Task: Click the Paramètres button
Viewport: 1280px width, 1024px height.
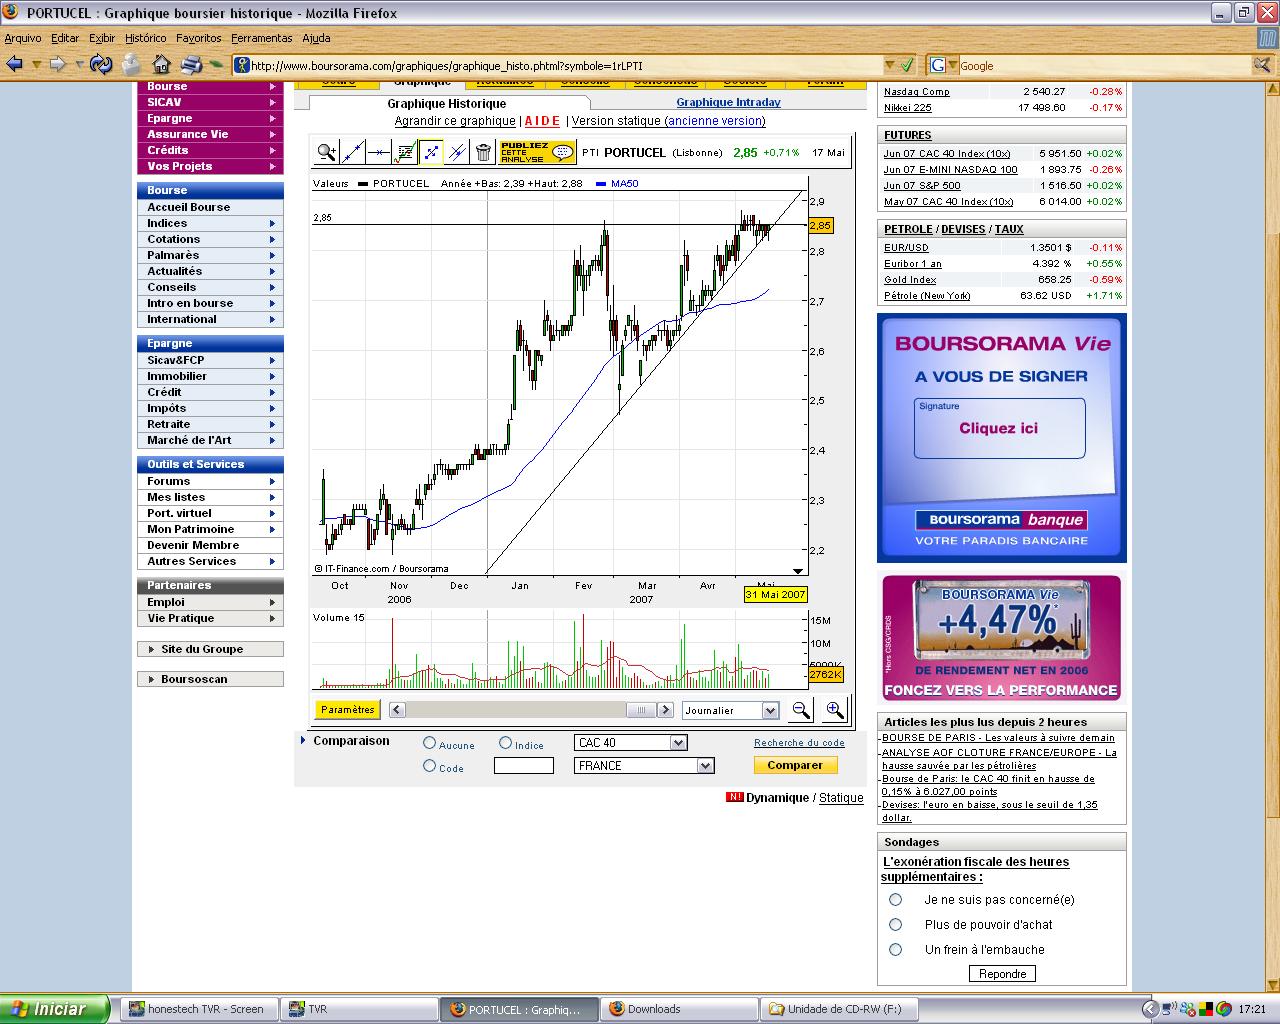Action: tap(348, 710)
